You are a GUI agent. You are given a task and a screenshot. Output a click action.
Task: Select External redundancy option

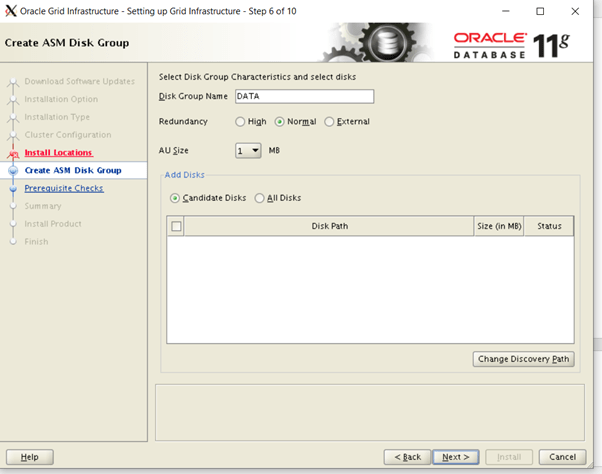(330, 122)
